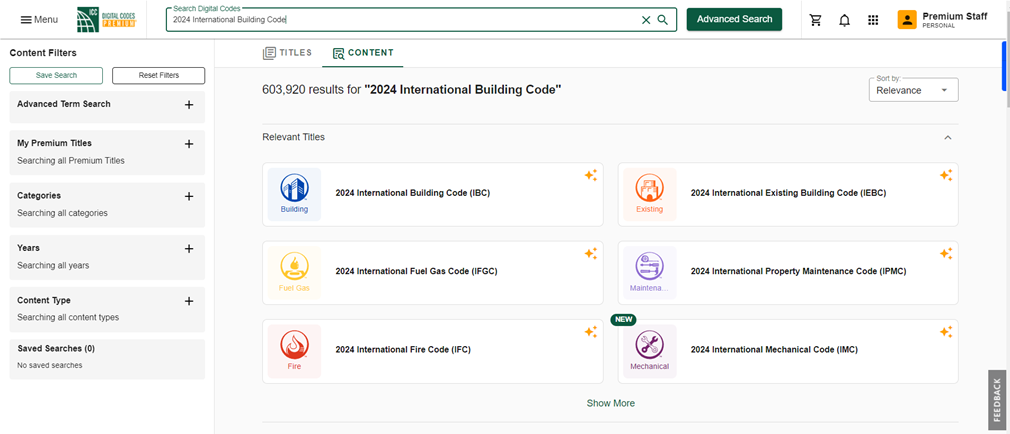Click the Saved Searches (0) heading
Screen dimensions: 1010x434
coord(56,348)
